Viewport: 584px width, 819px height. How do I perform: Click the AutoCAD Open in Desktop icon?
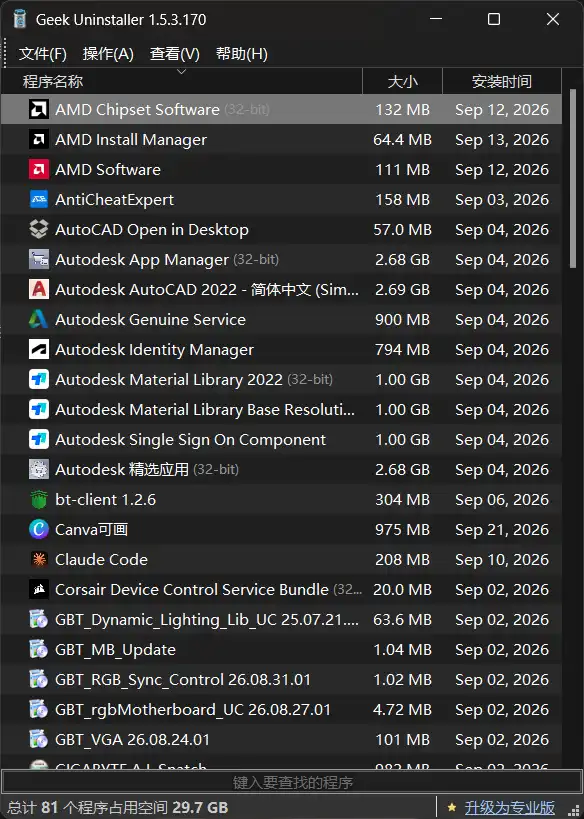(39, 230)
